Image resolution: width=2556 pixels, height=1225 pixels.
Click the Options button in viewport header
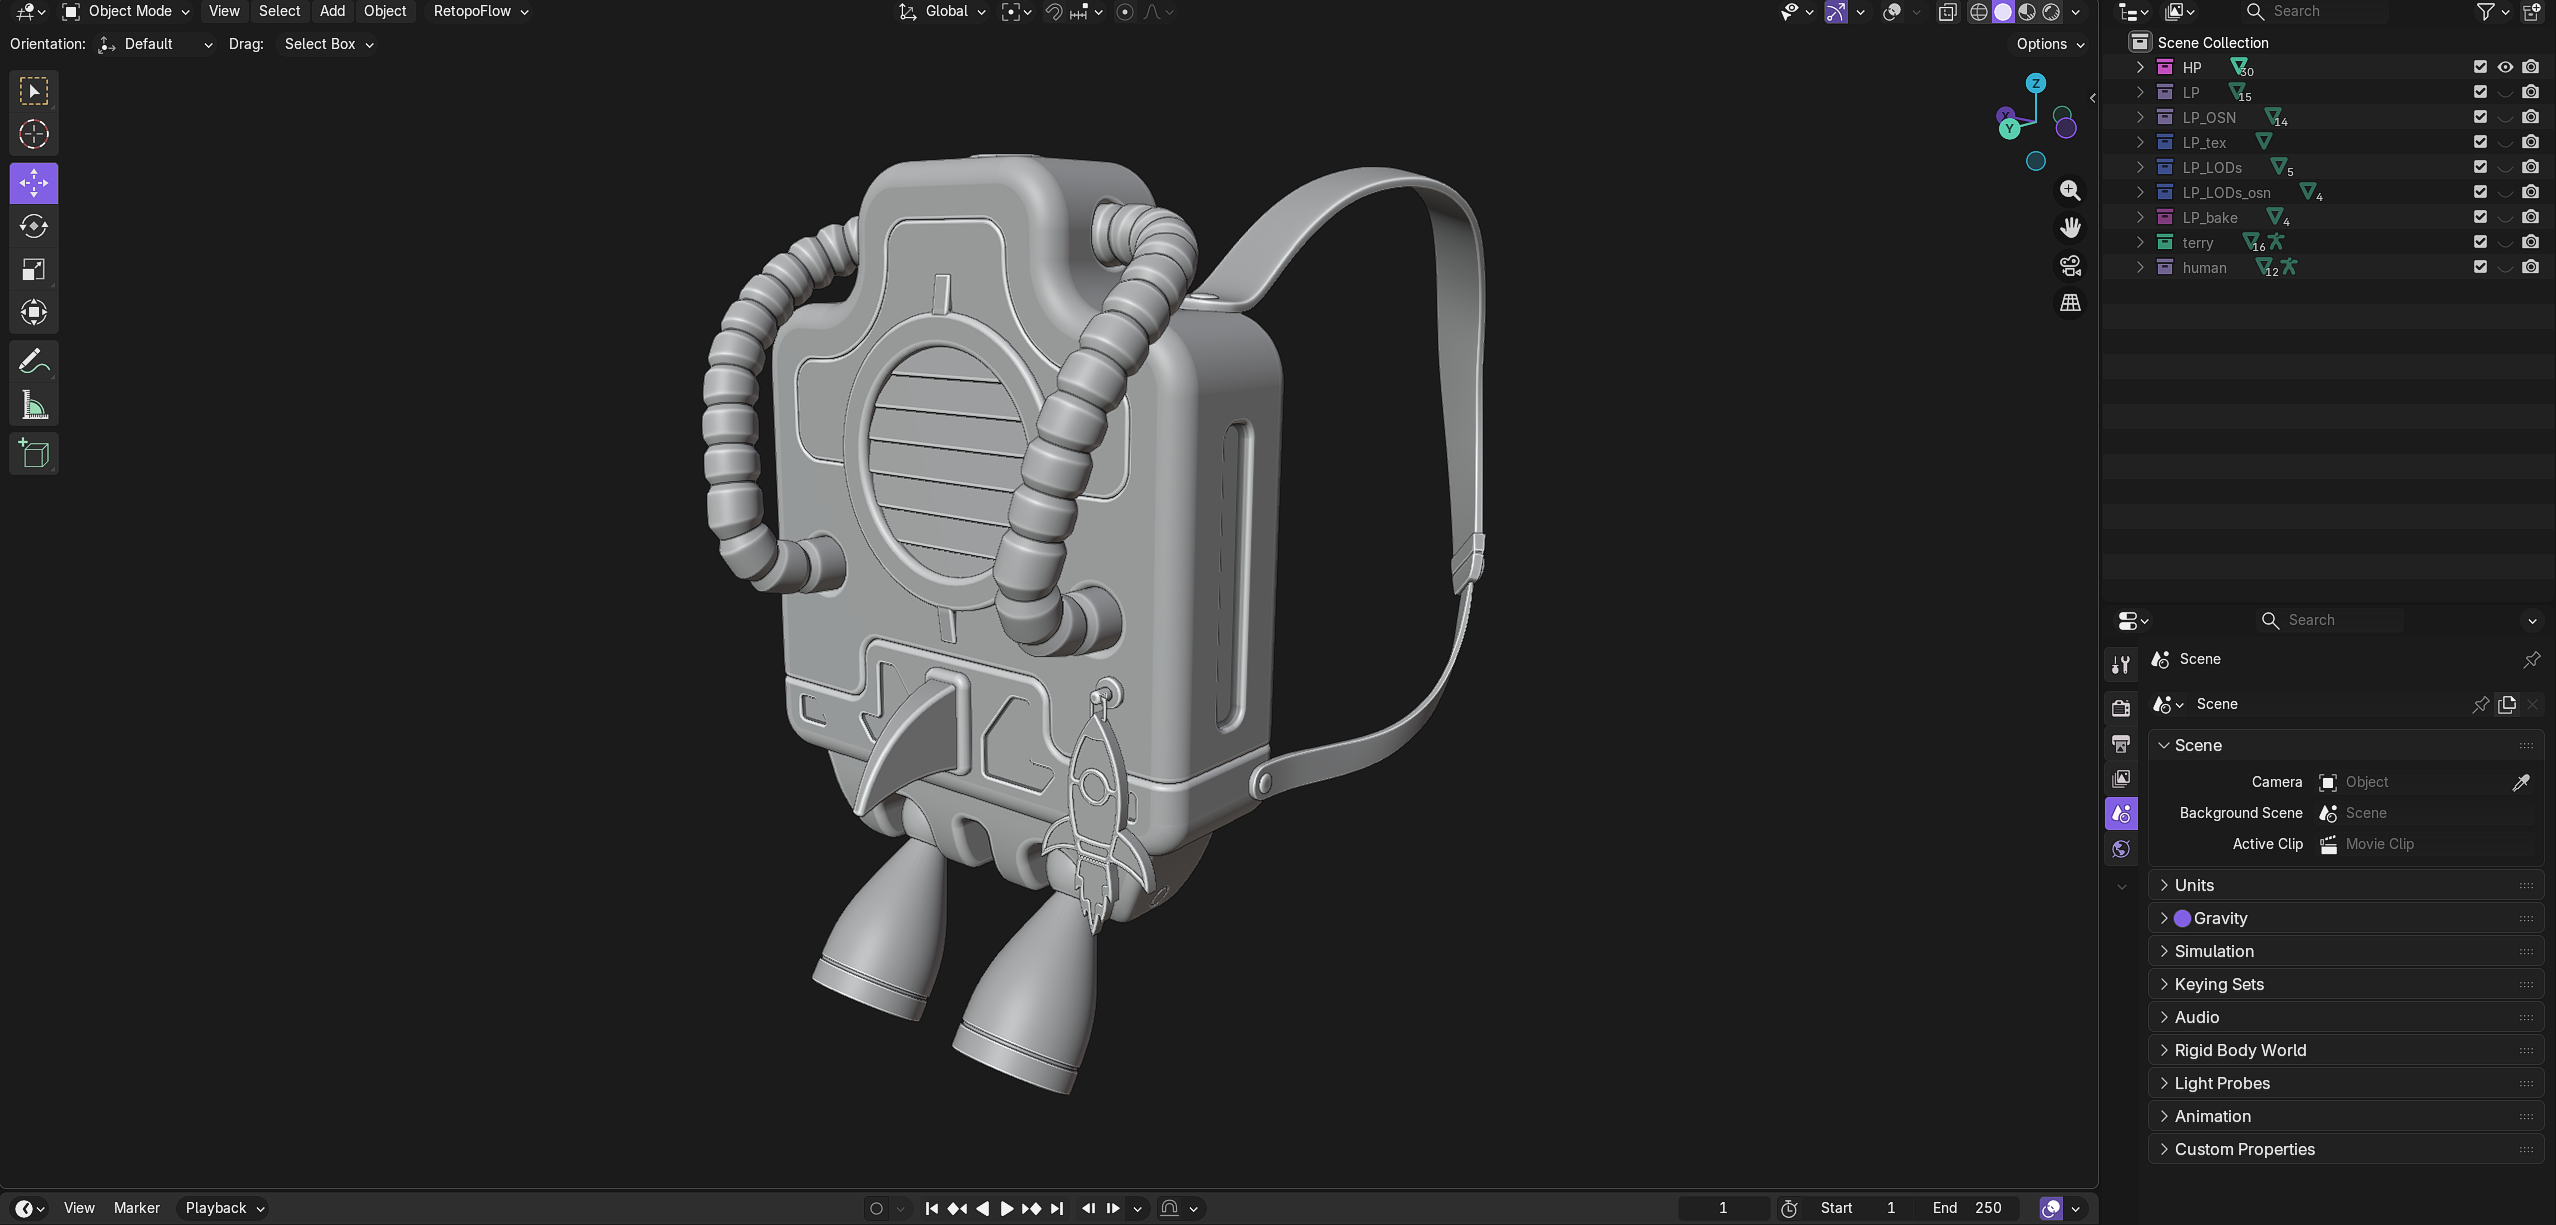click(2050, 44)
